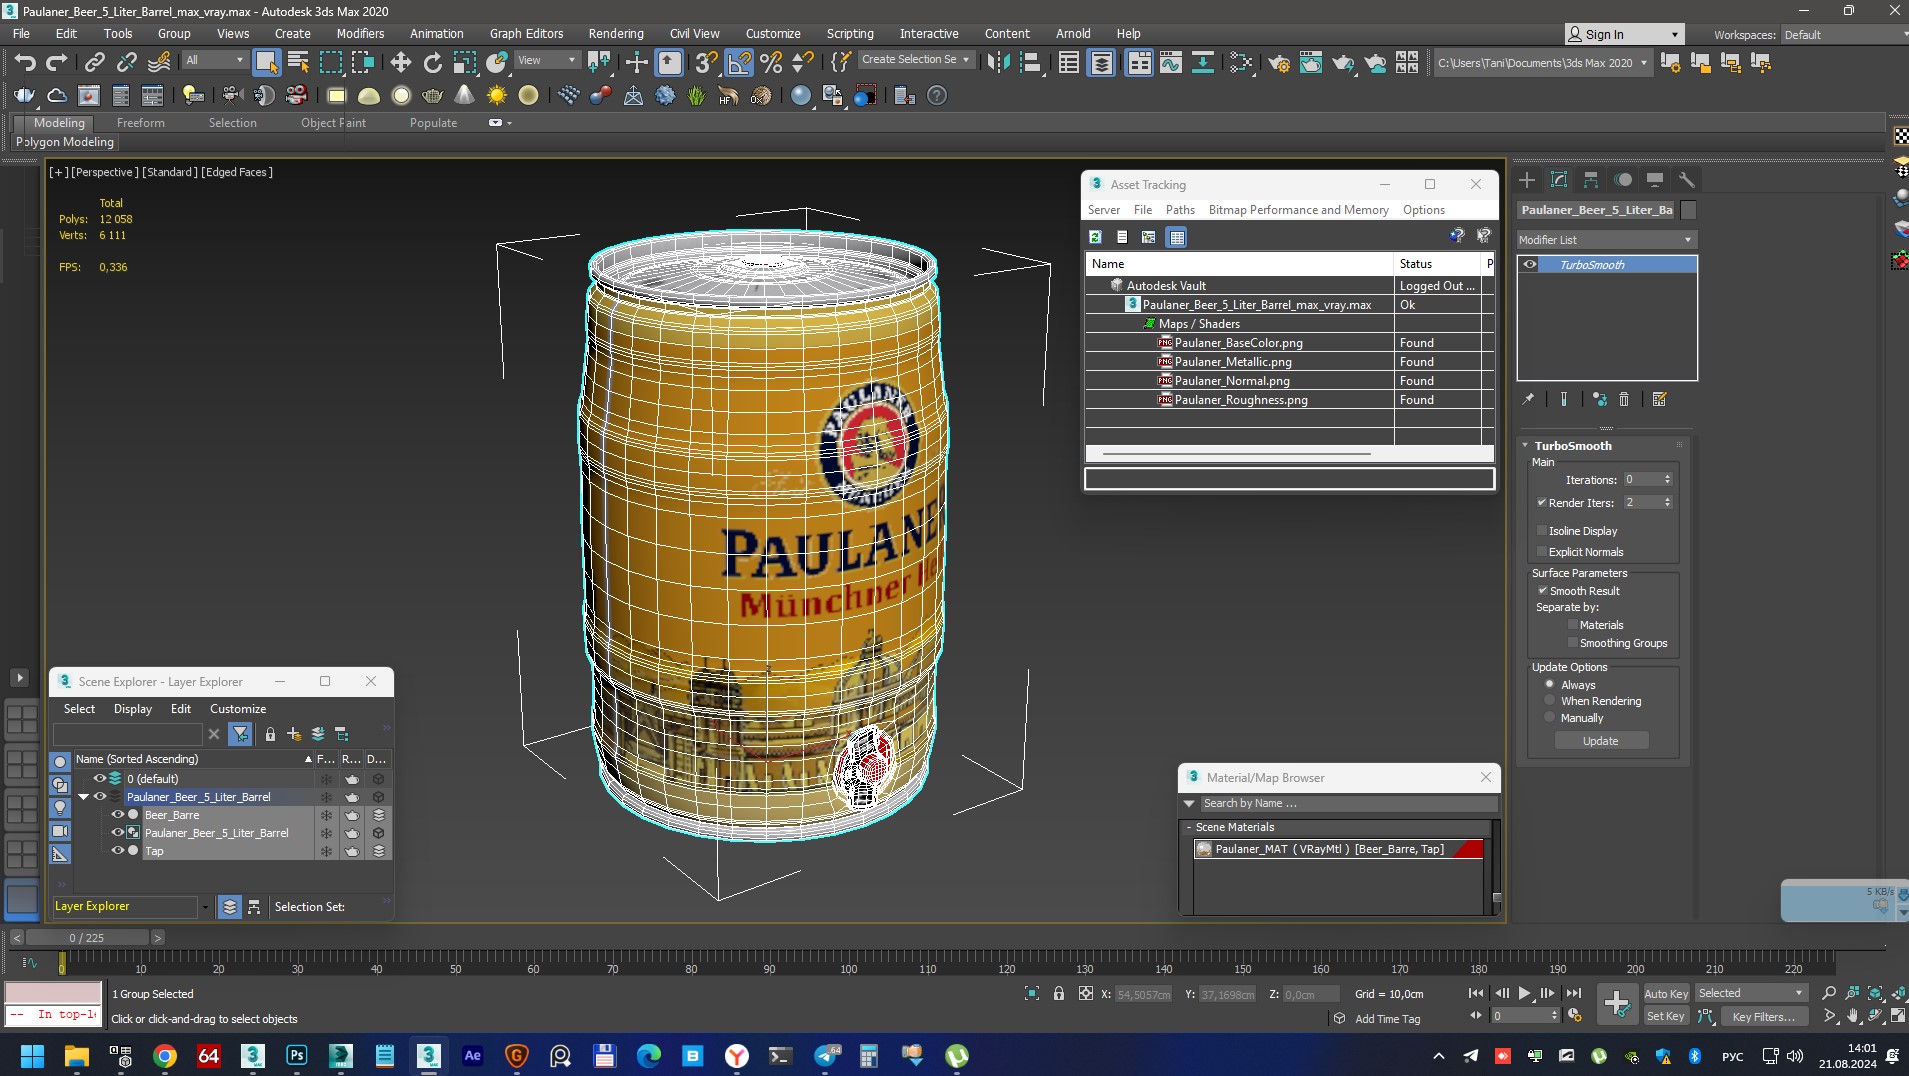Select When Rendering update option
This screenshot has width=1909, height=1076.
coord(1550,700)
